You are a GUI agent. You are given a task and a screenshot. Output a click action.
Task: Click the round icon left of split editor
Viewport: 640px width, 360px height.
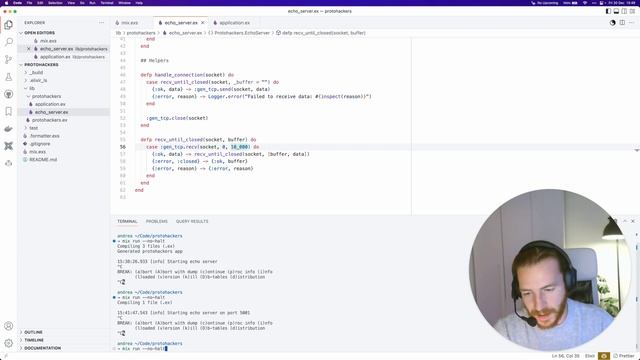point(612,23)
